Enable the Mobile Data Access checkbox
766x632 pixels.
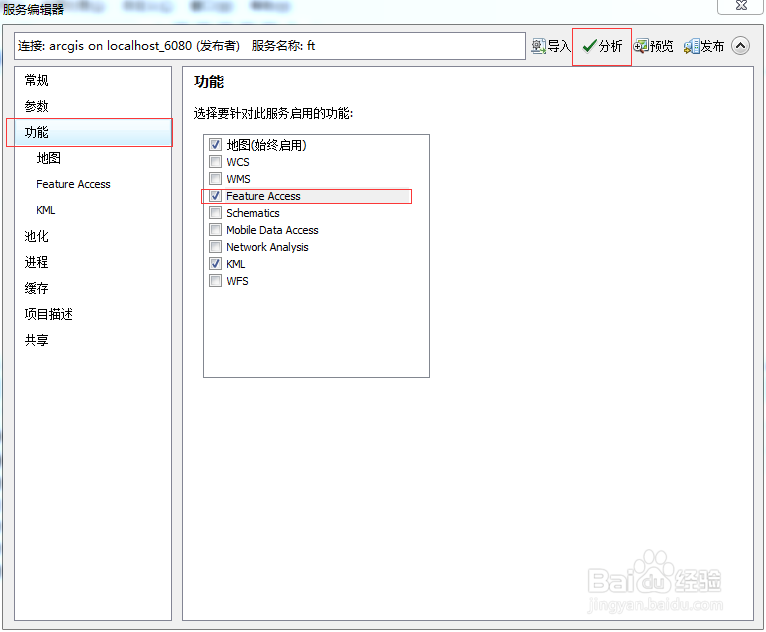click(x=215, y=230)
